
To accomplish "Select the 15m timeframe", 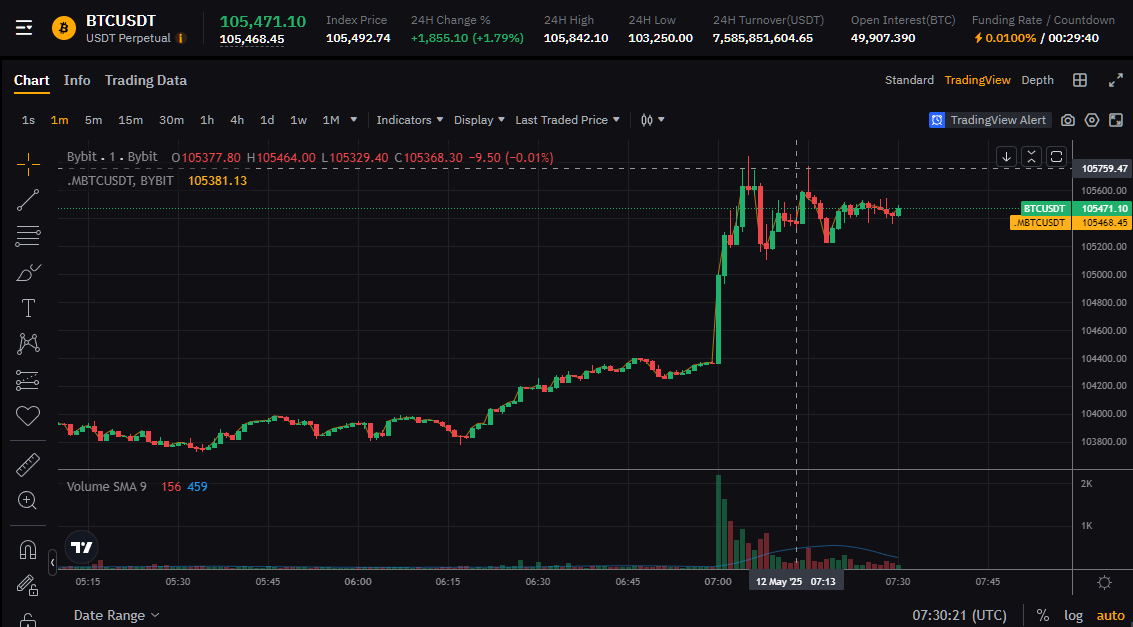I will point(130,120).
